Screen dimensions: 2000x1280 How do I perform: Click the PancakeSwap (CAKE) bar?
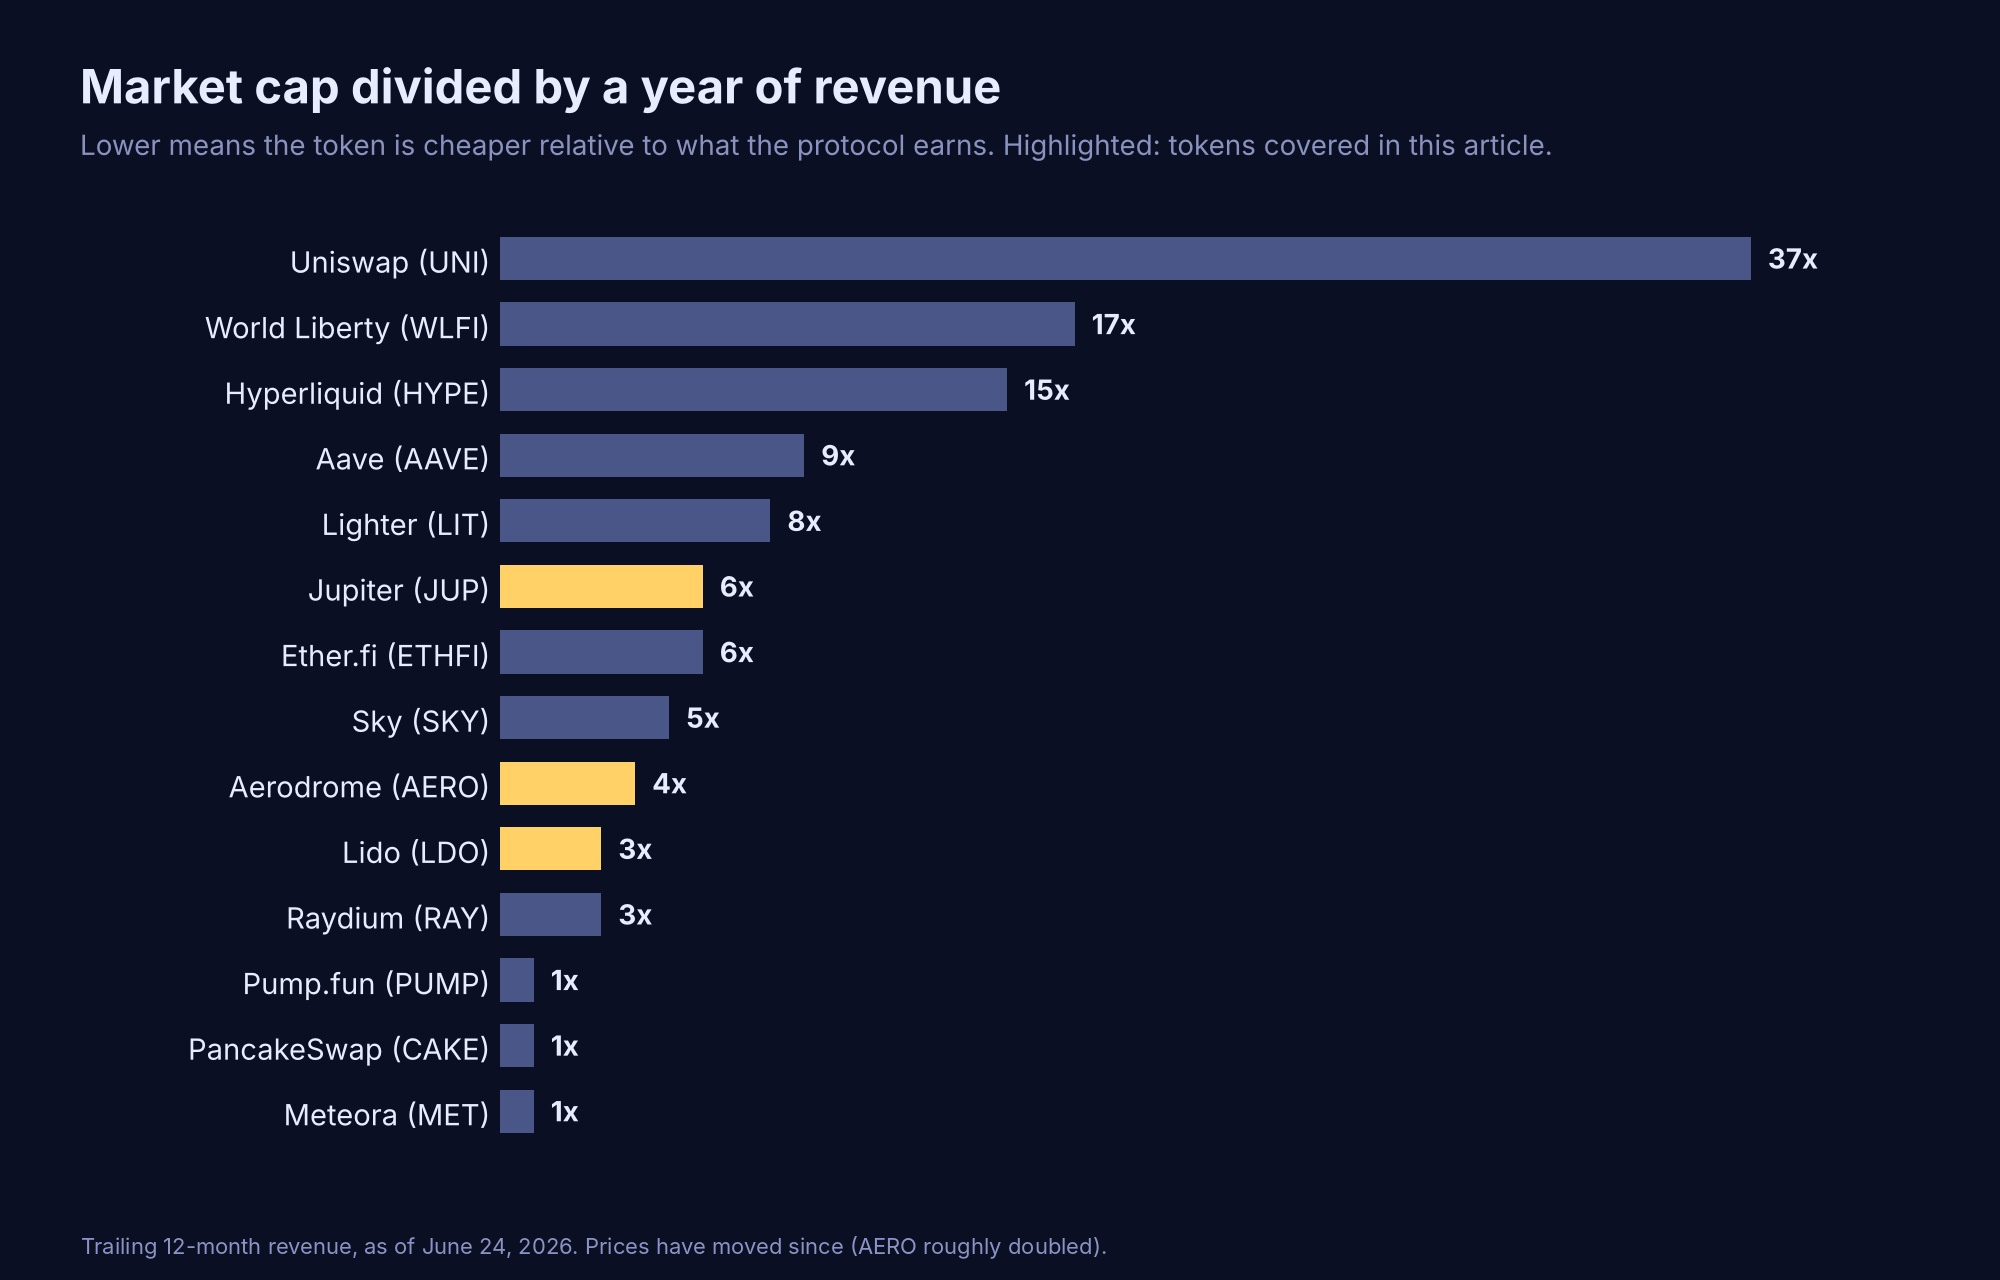pos(517,1046)
